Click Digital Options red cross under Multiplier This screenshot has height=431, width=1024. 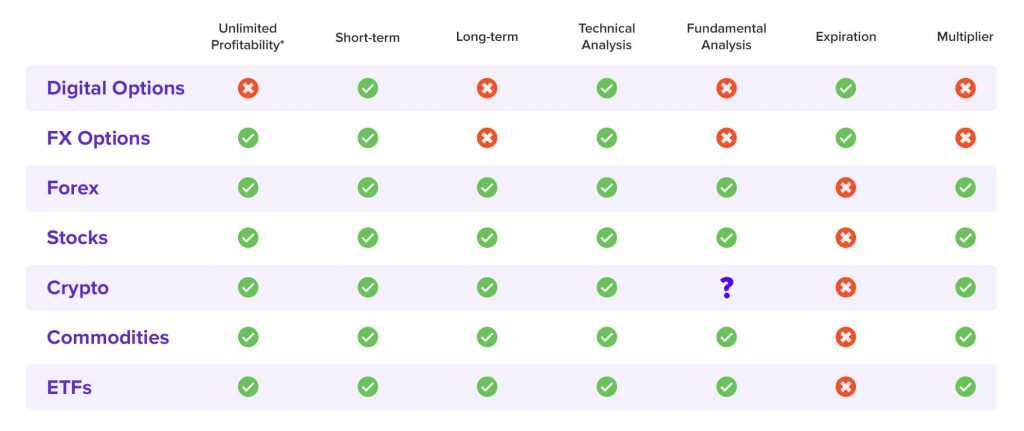click(965, 88)
